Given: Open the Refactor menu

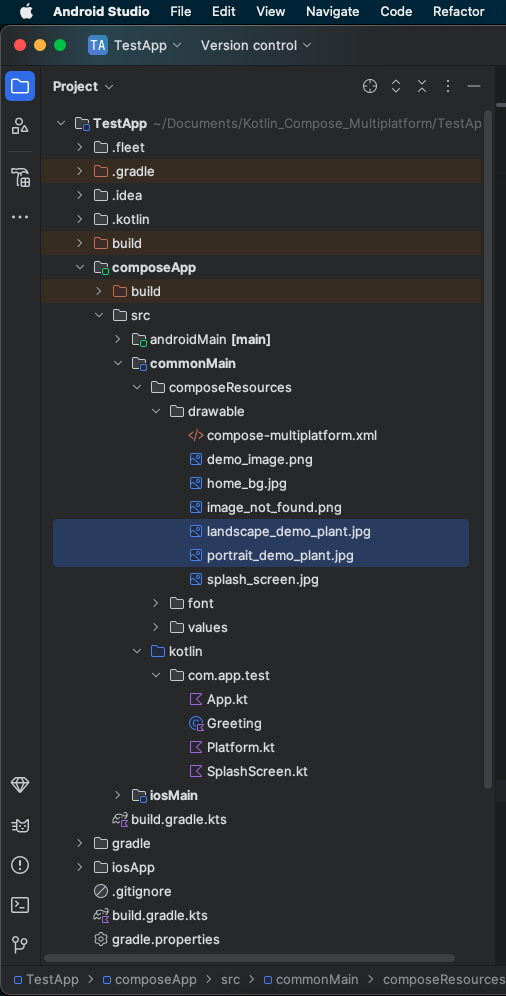Looking at the screenshot, I should (x=459, y=11).
